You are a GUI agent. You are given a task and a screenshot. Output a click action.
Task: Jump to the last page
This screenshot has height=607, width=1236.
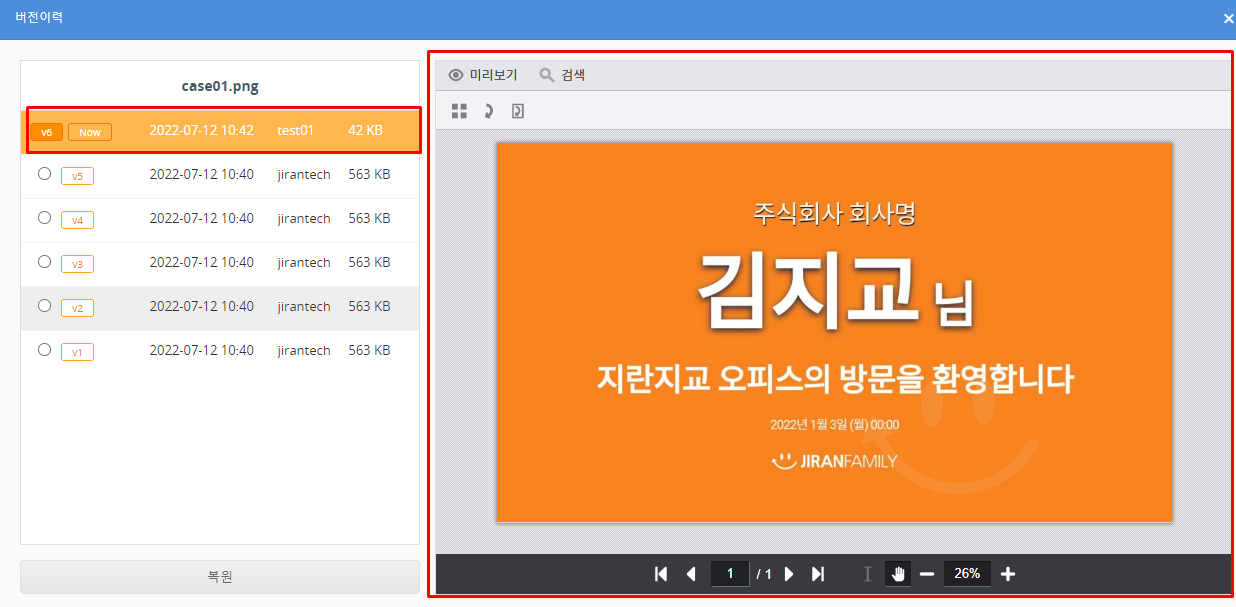818,574
